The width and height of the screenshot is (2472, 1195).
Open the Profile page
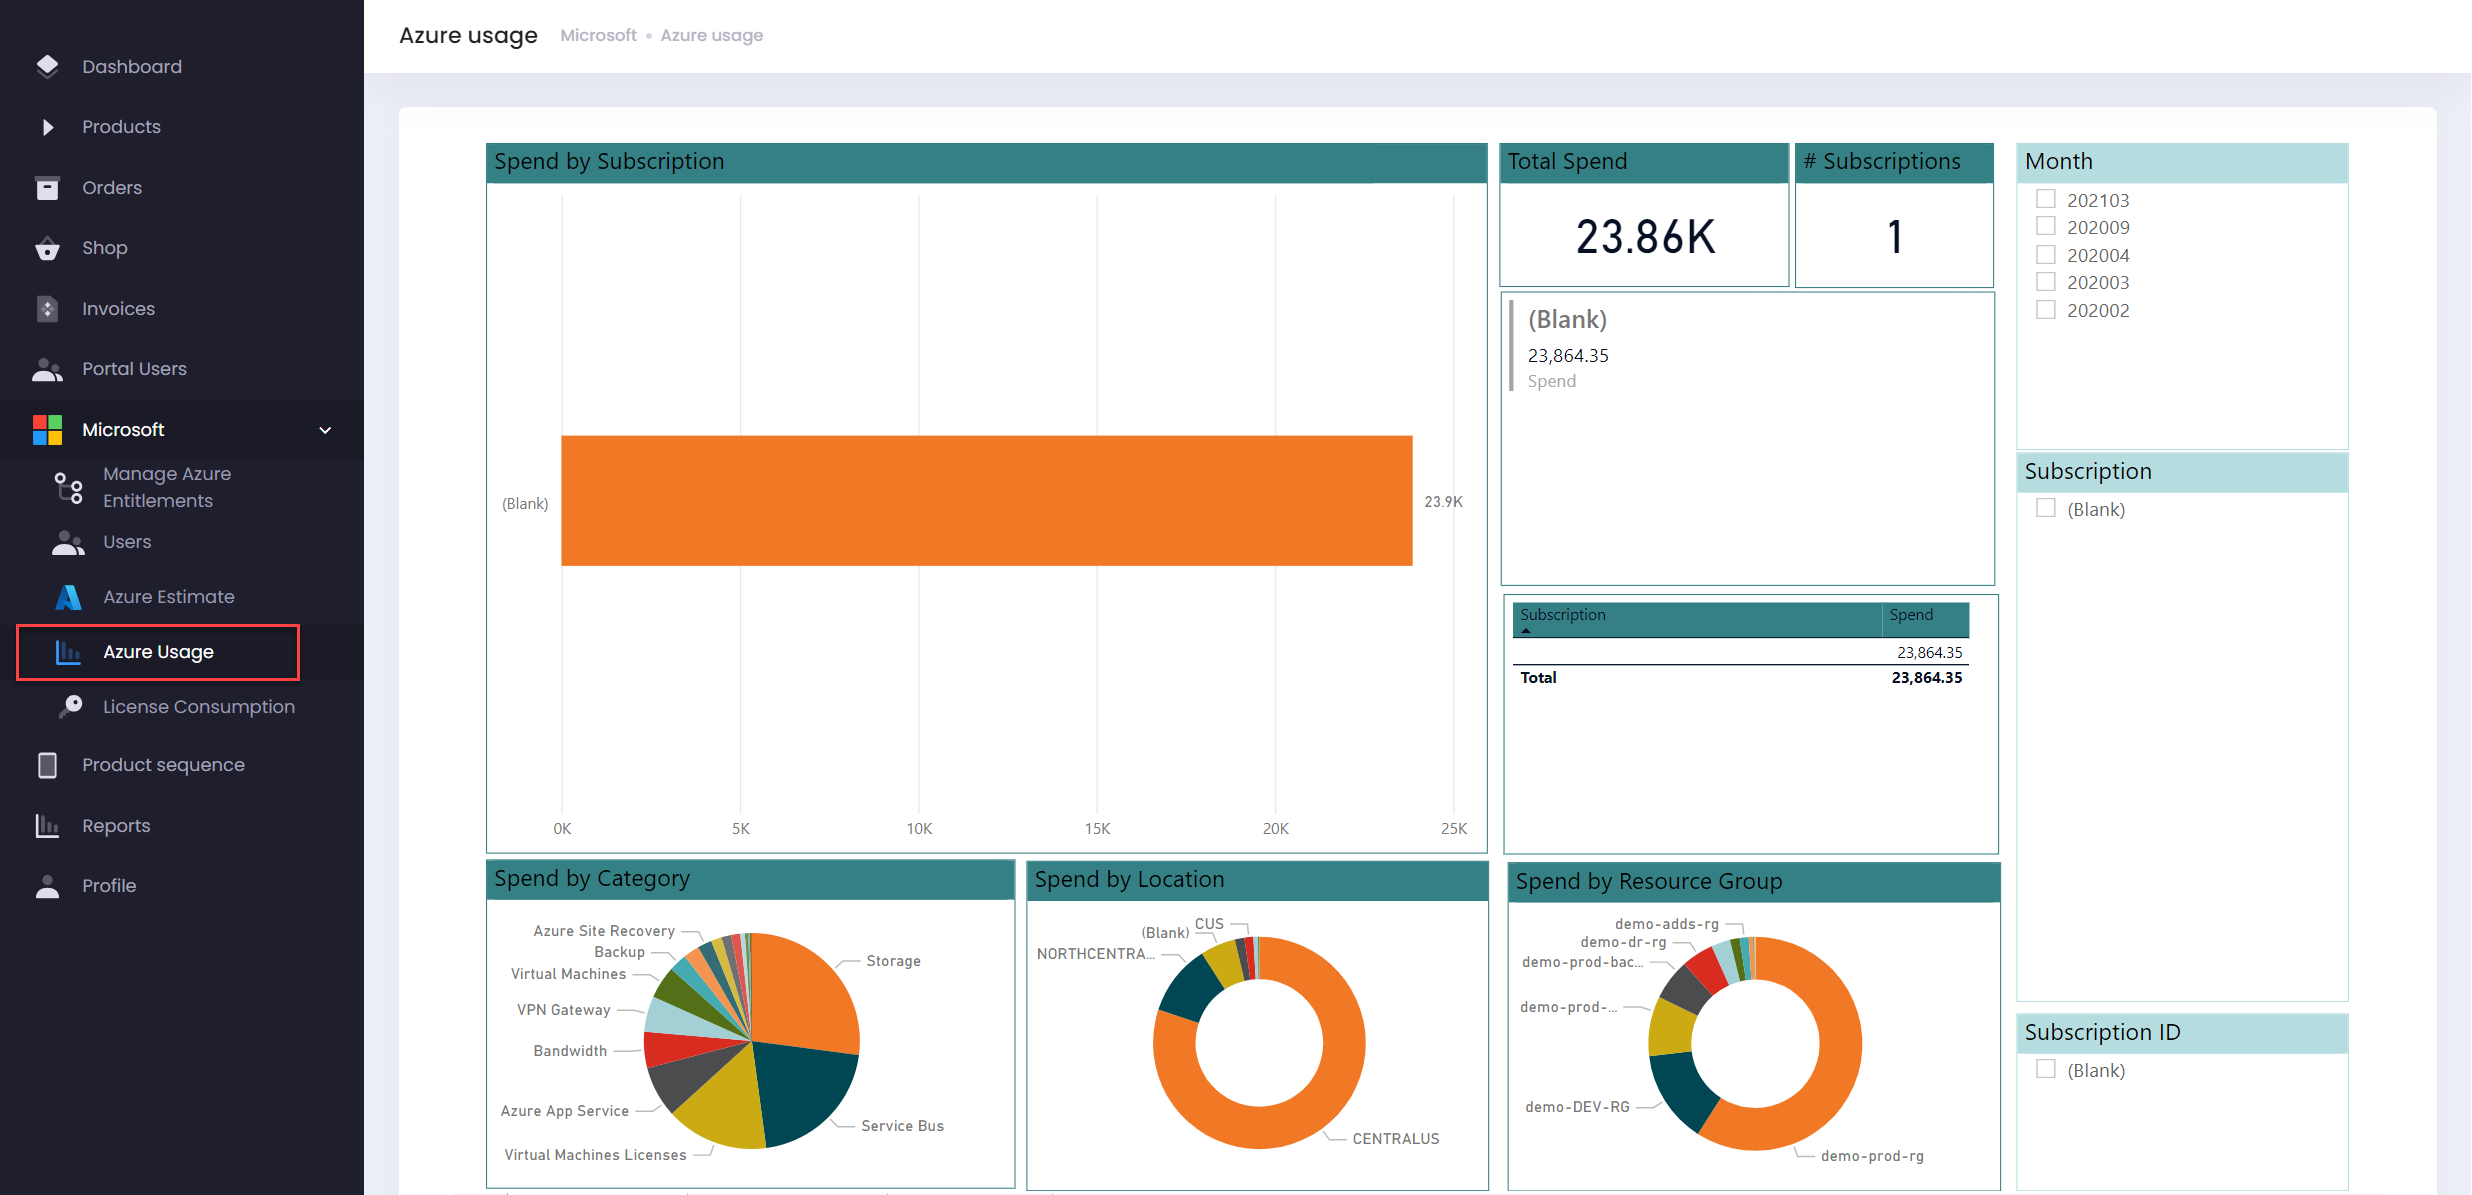(109, 886)
